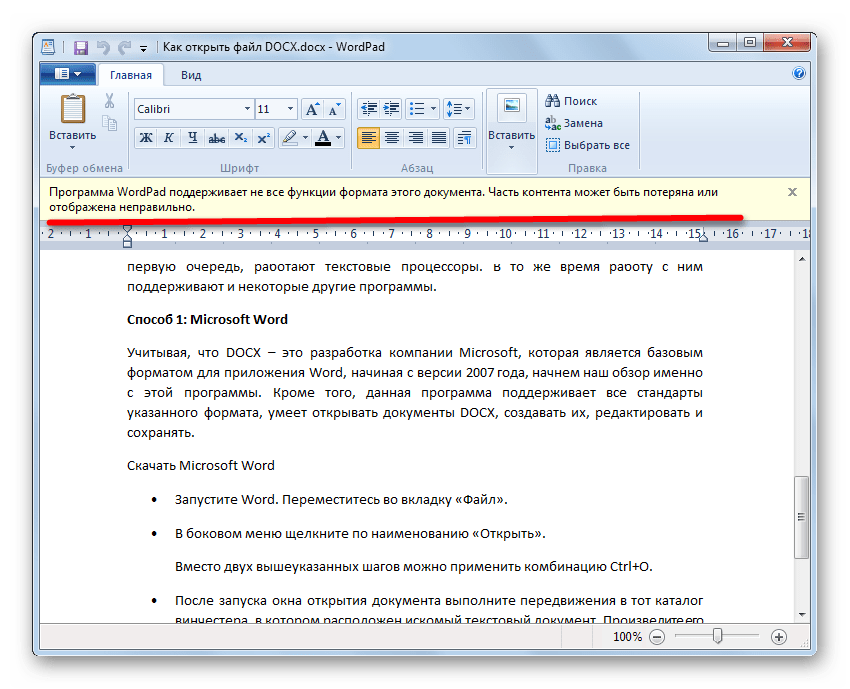Align the paragraph text to the right
This screenshot has height=689, width=850.
click(415, 138)
